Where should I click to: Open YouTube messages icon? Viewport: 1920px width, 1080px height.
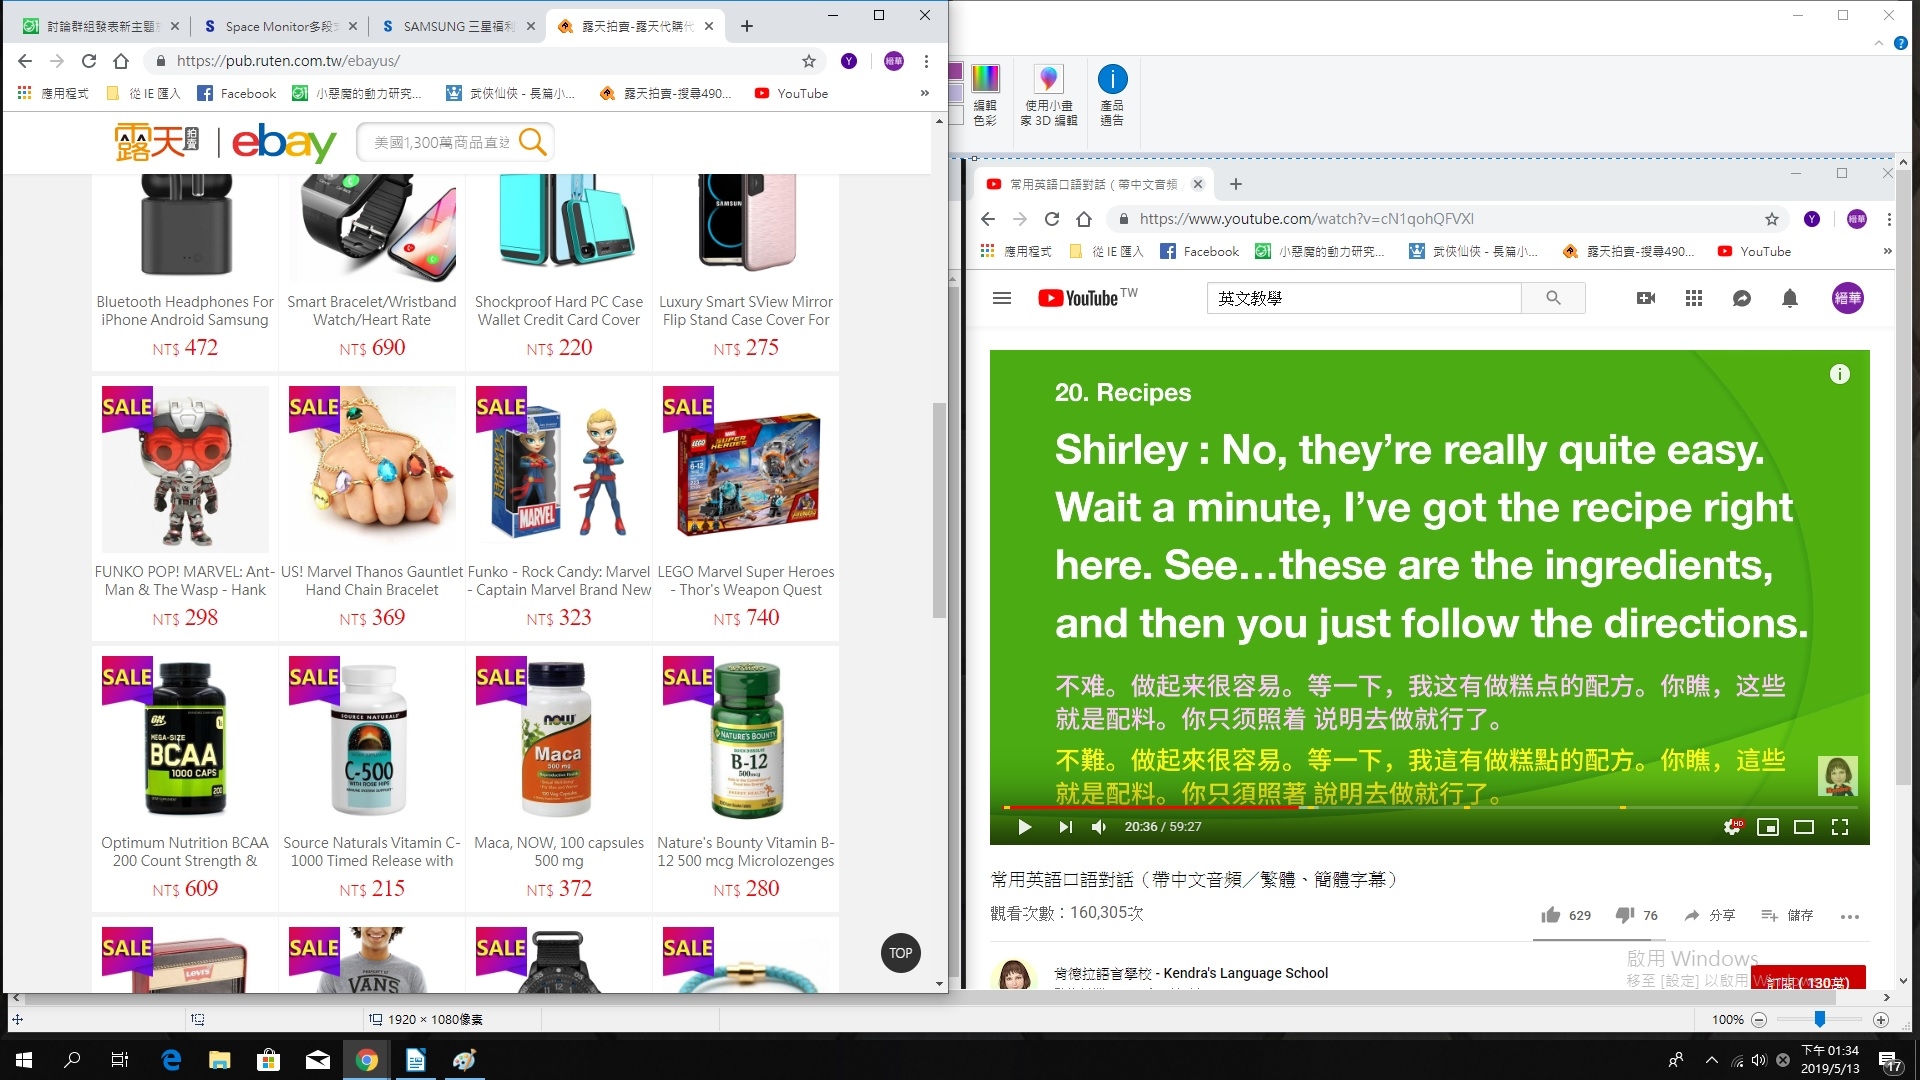[x=1742, y=298]
